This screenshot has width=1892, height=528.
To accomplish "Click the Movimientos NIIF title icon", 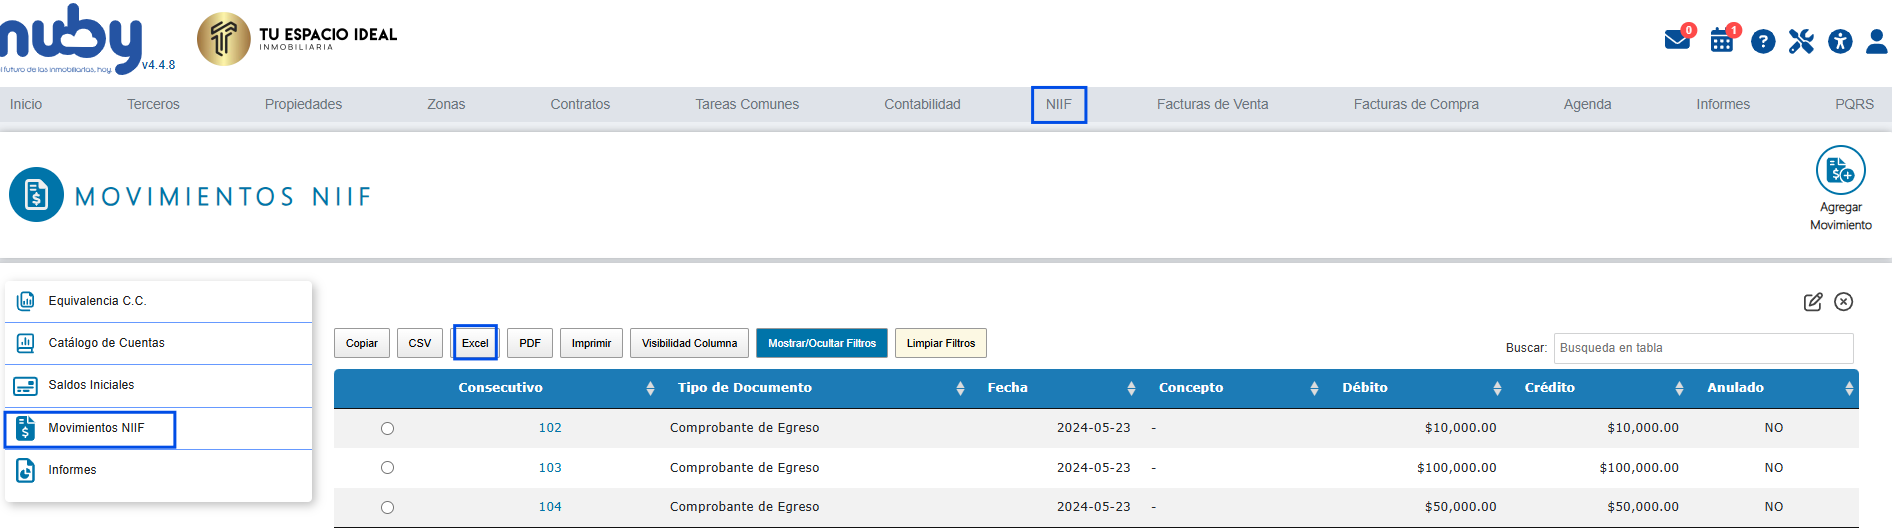I will pyautogui.click(x=36, y=194).
